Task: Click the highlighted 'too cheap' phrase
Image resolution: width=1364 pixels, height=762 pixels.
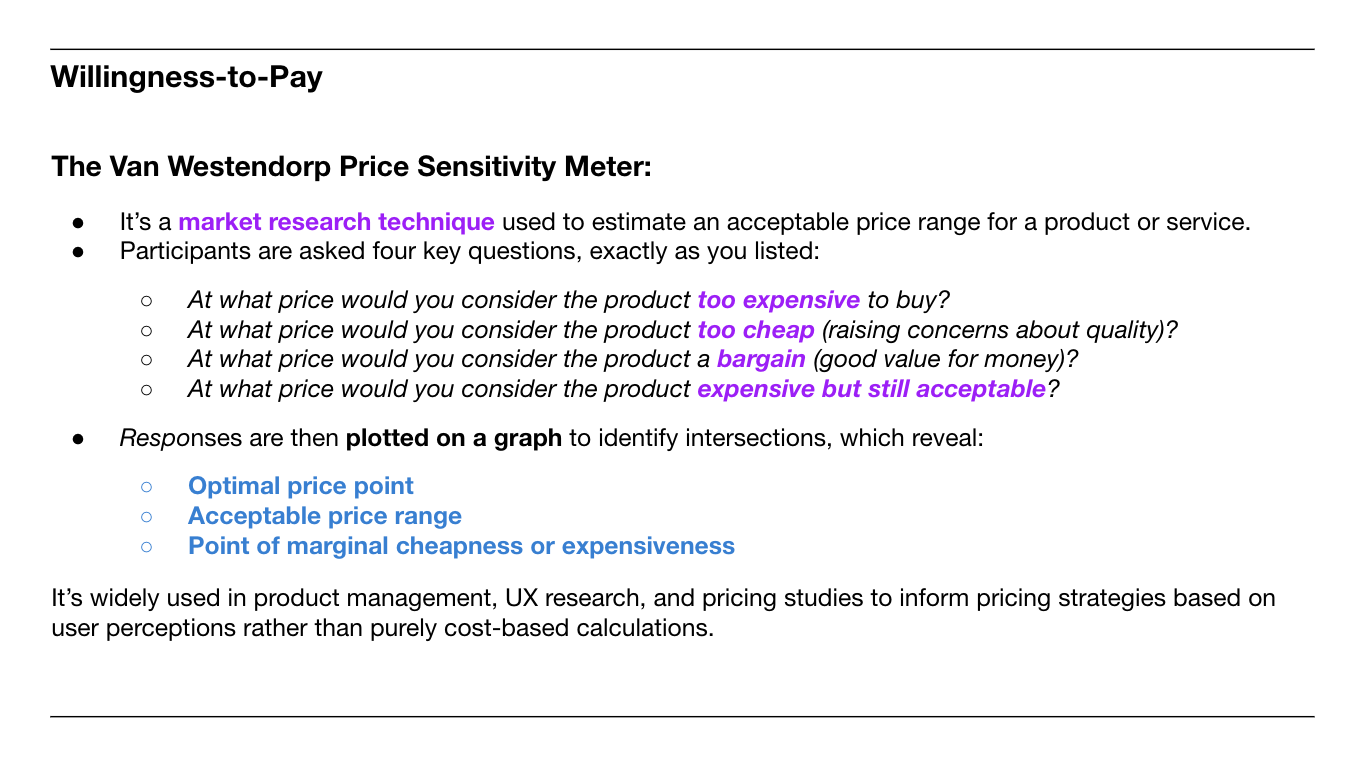Action: (x=756, y=330)
